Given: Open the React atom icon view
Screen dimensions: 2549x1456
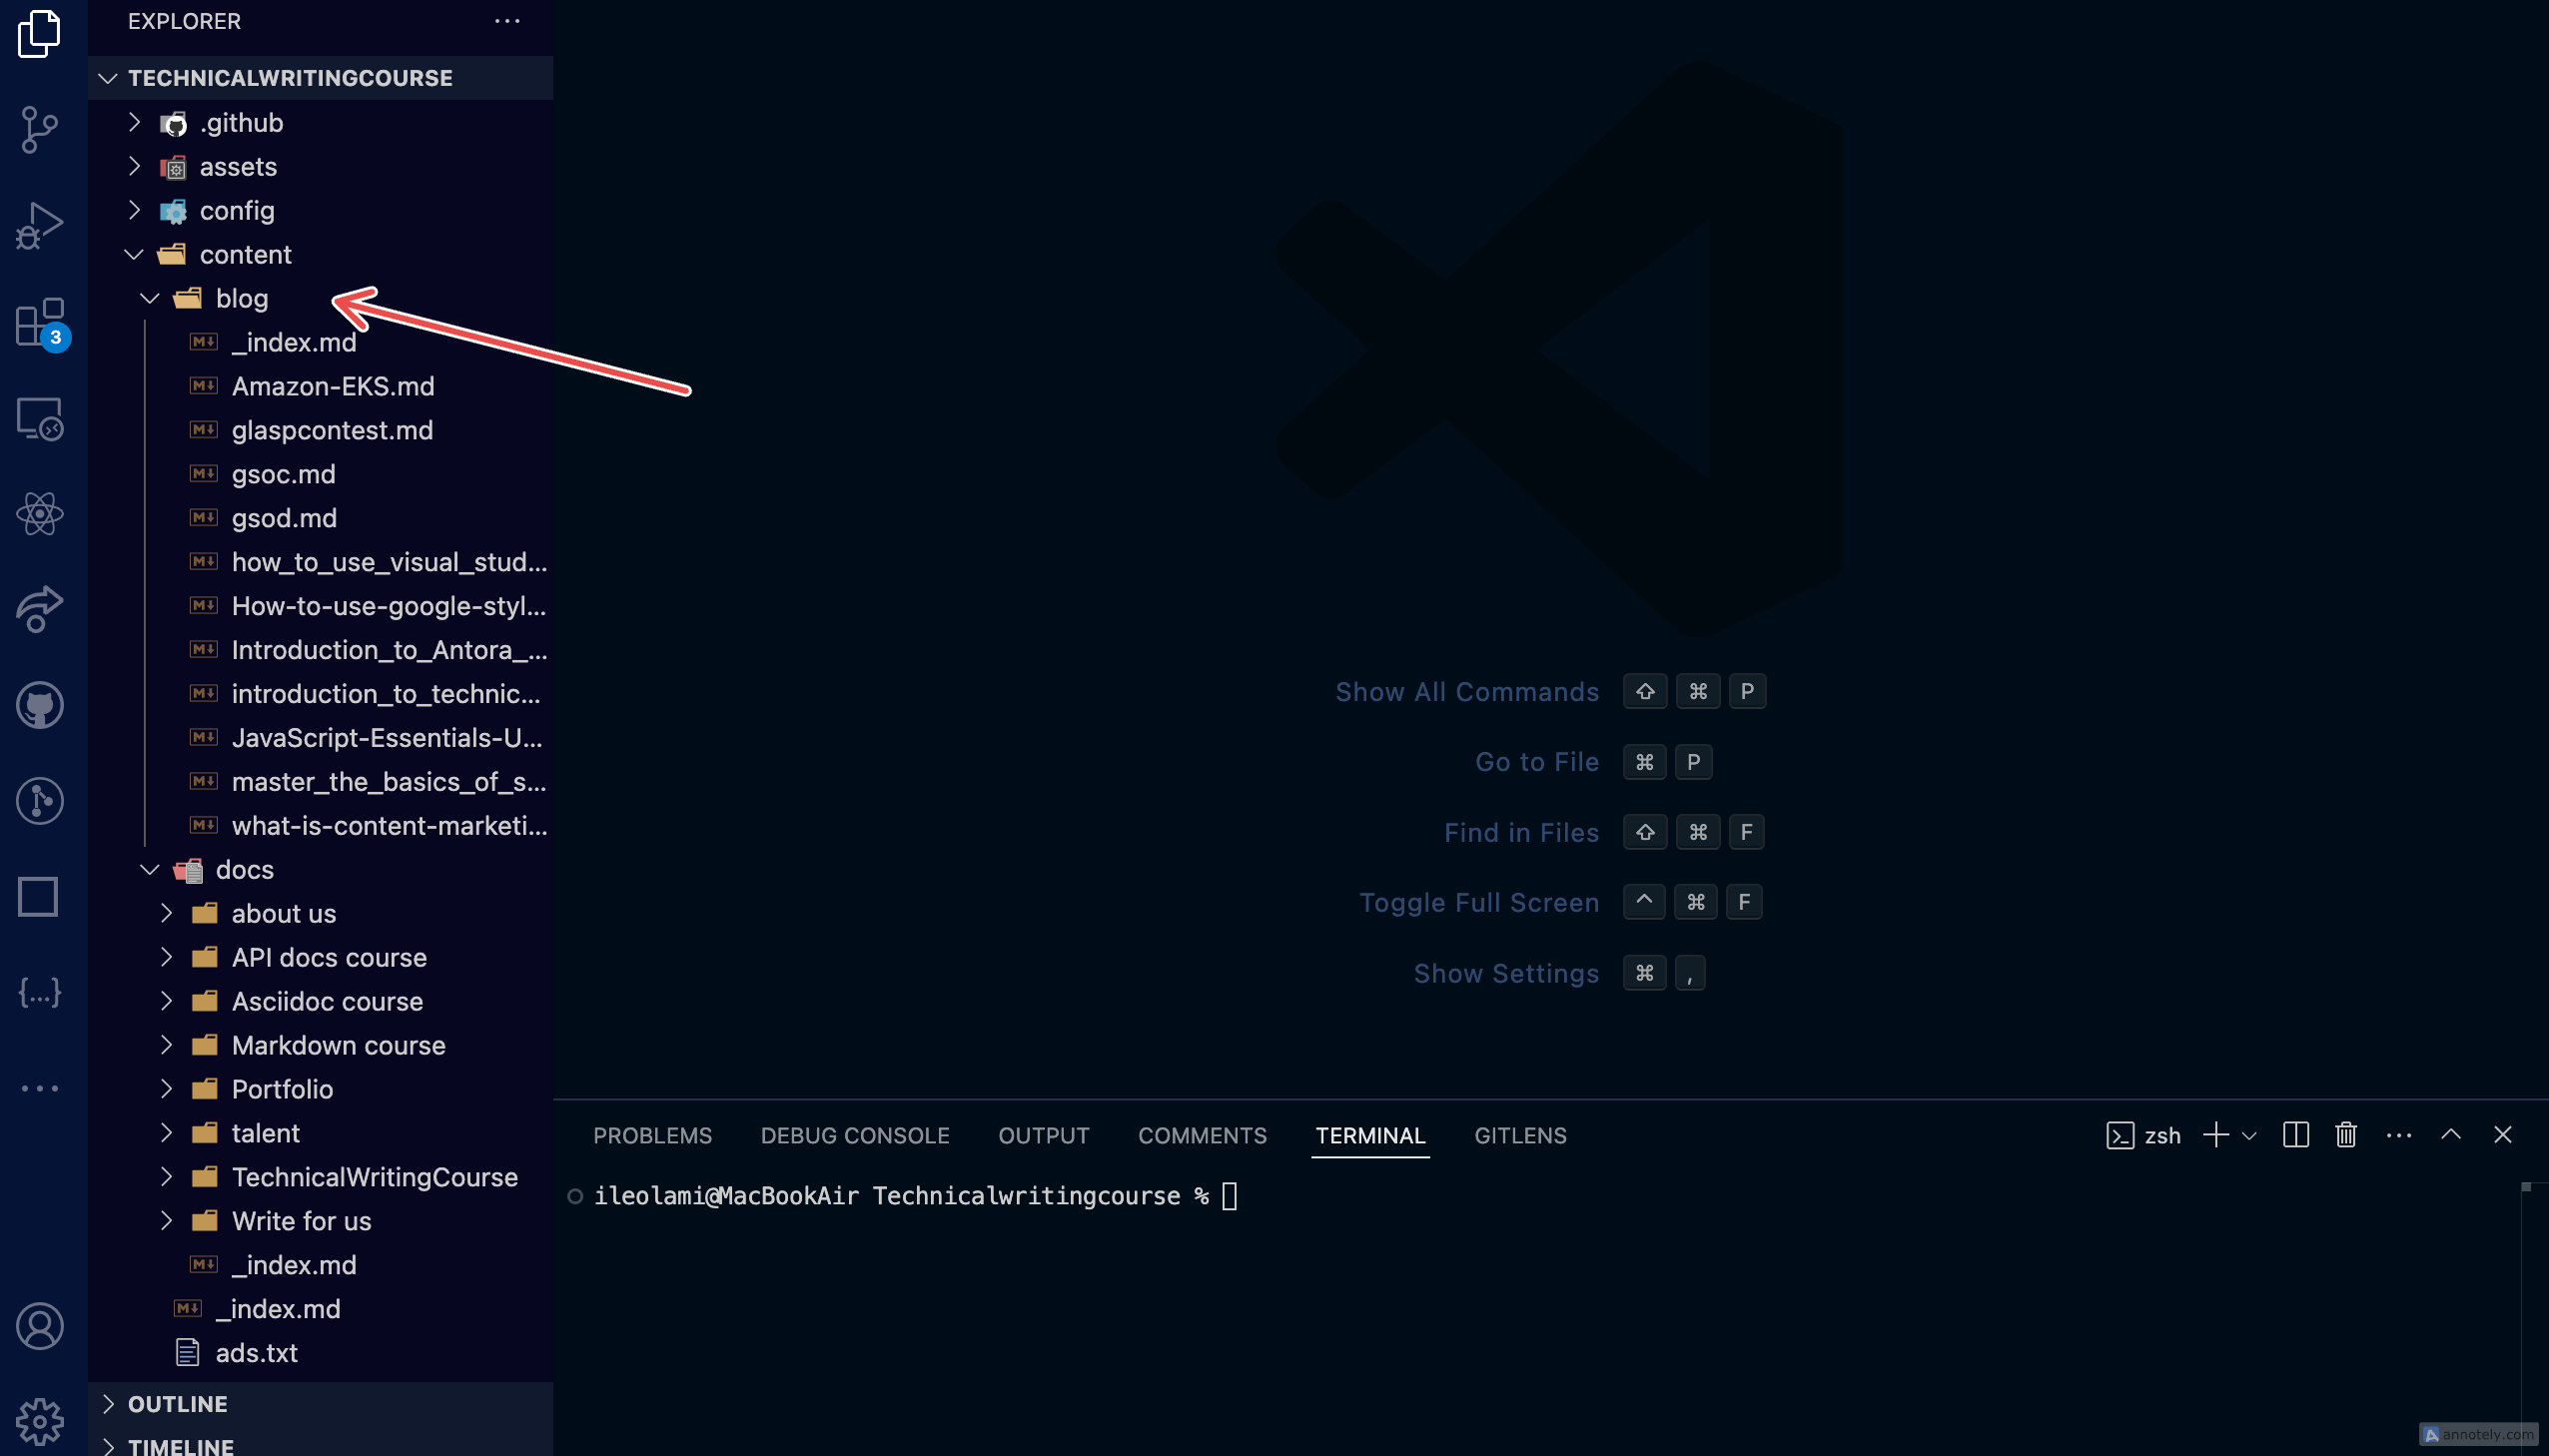Looking at the screenshot, I should pos(39,514).
